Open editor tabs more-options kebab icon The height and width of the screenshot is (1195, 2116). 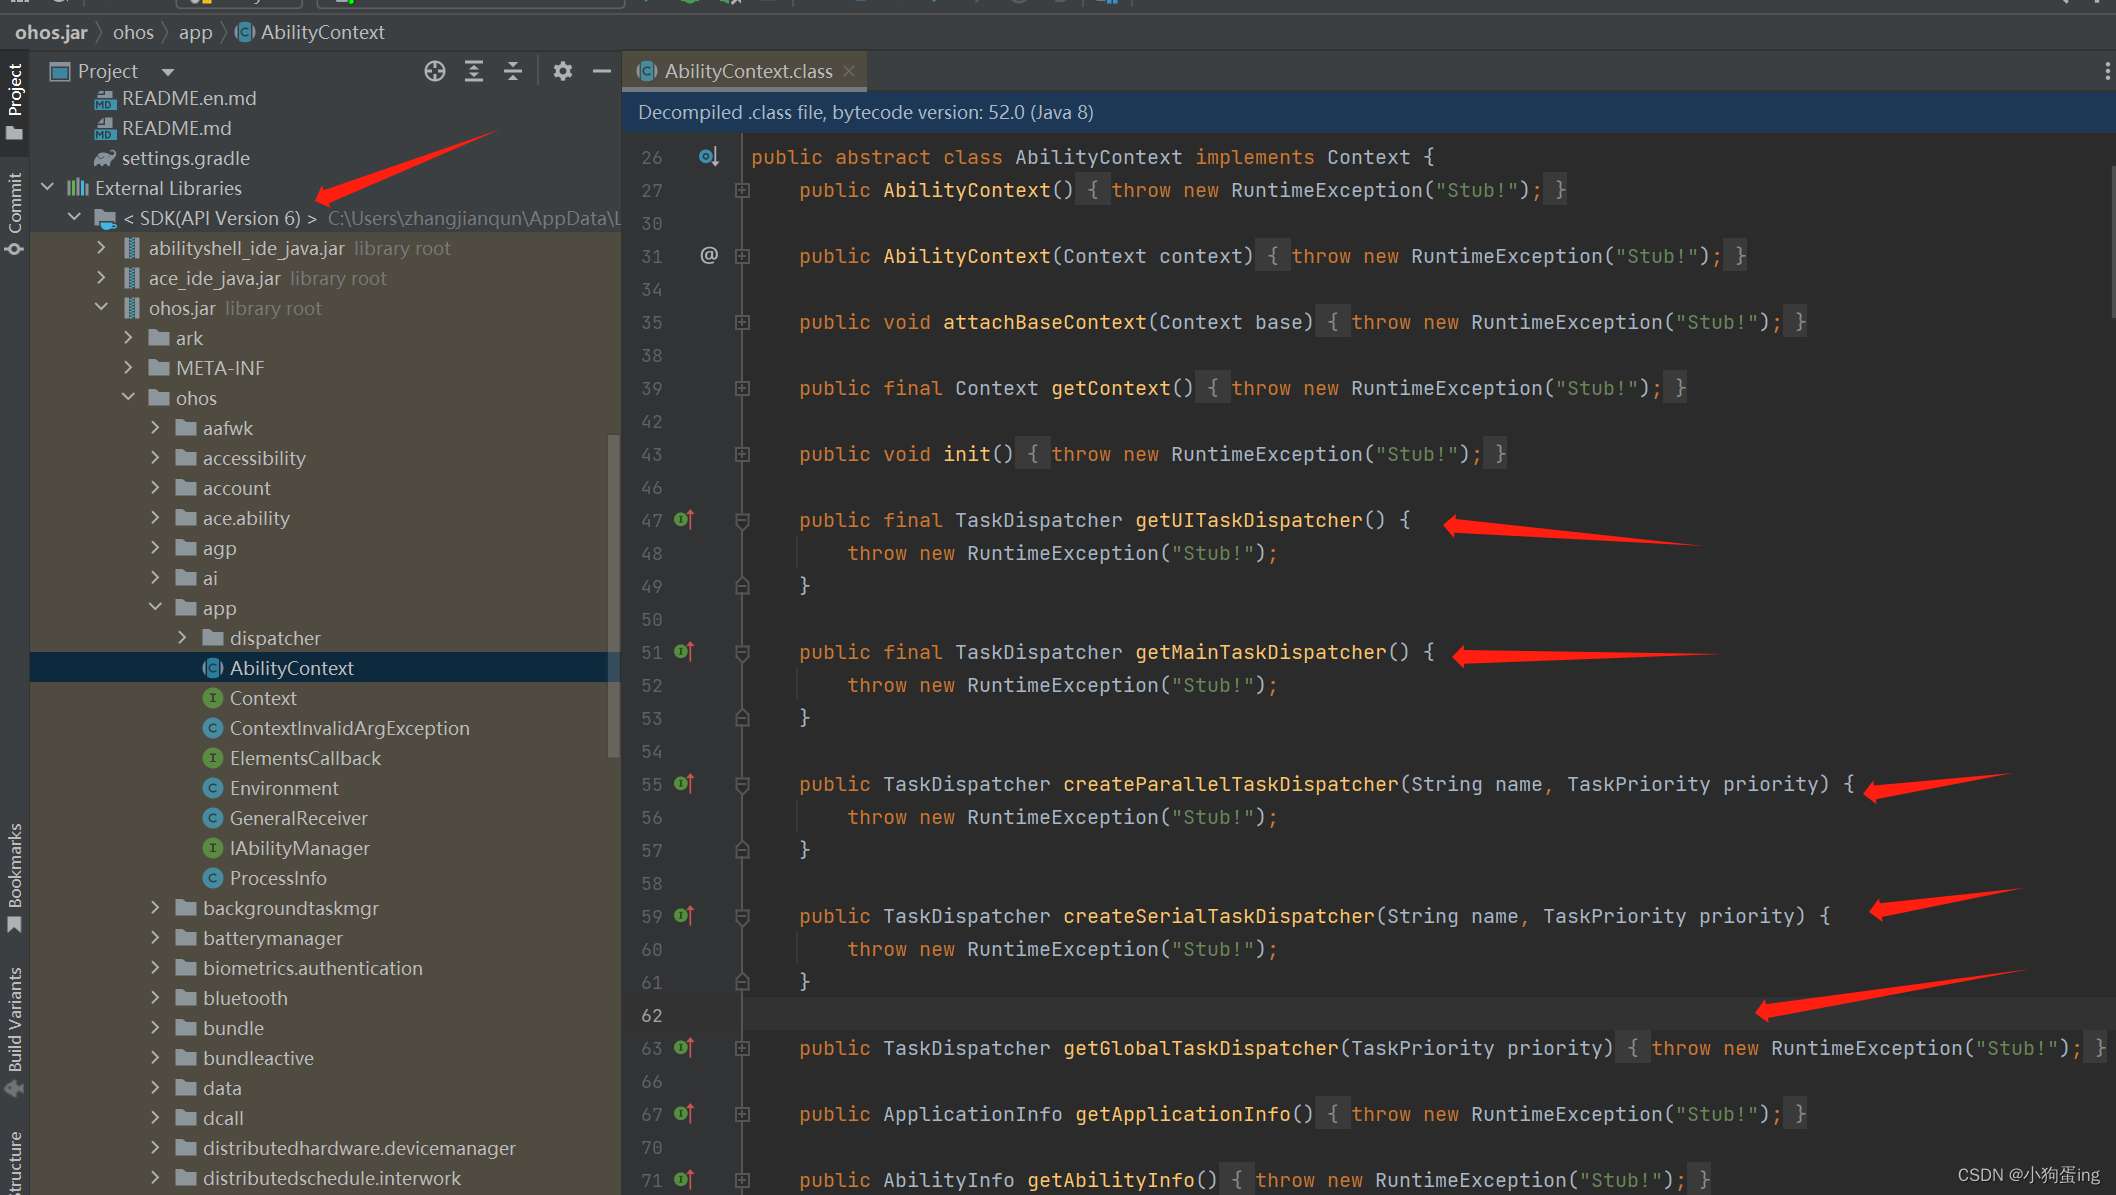pos(2106,71)
